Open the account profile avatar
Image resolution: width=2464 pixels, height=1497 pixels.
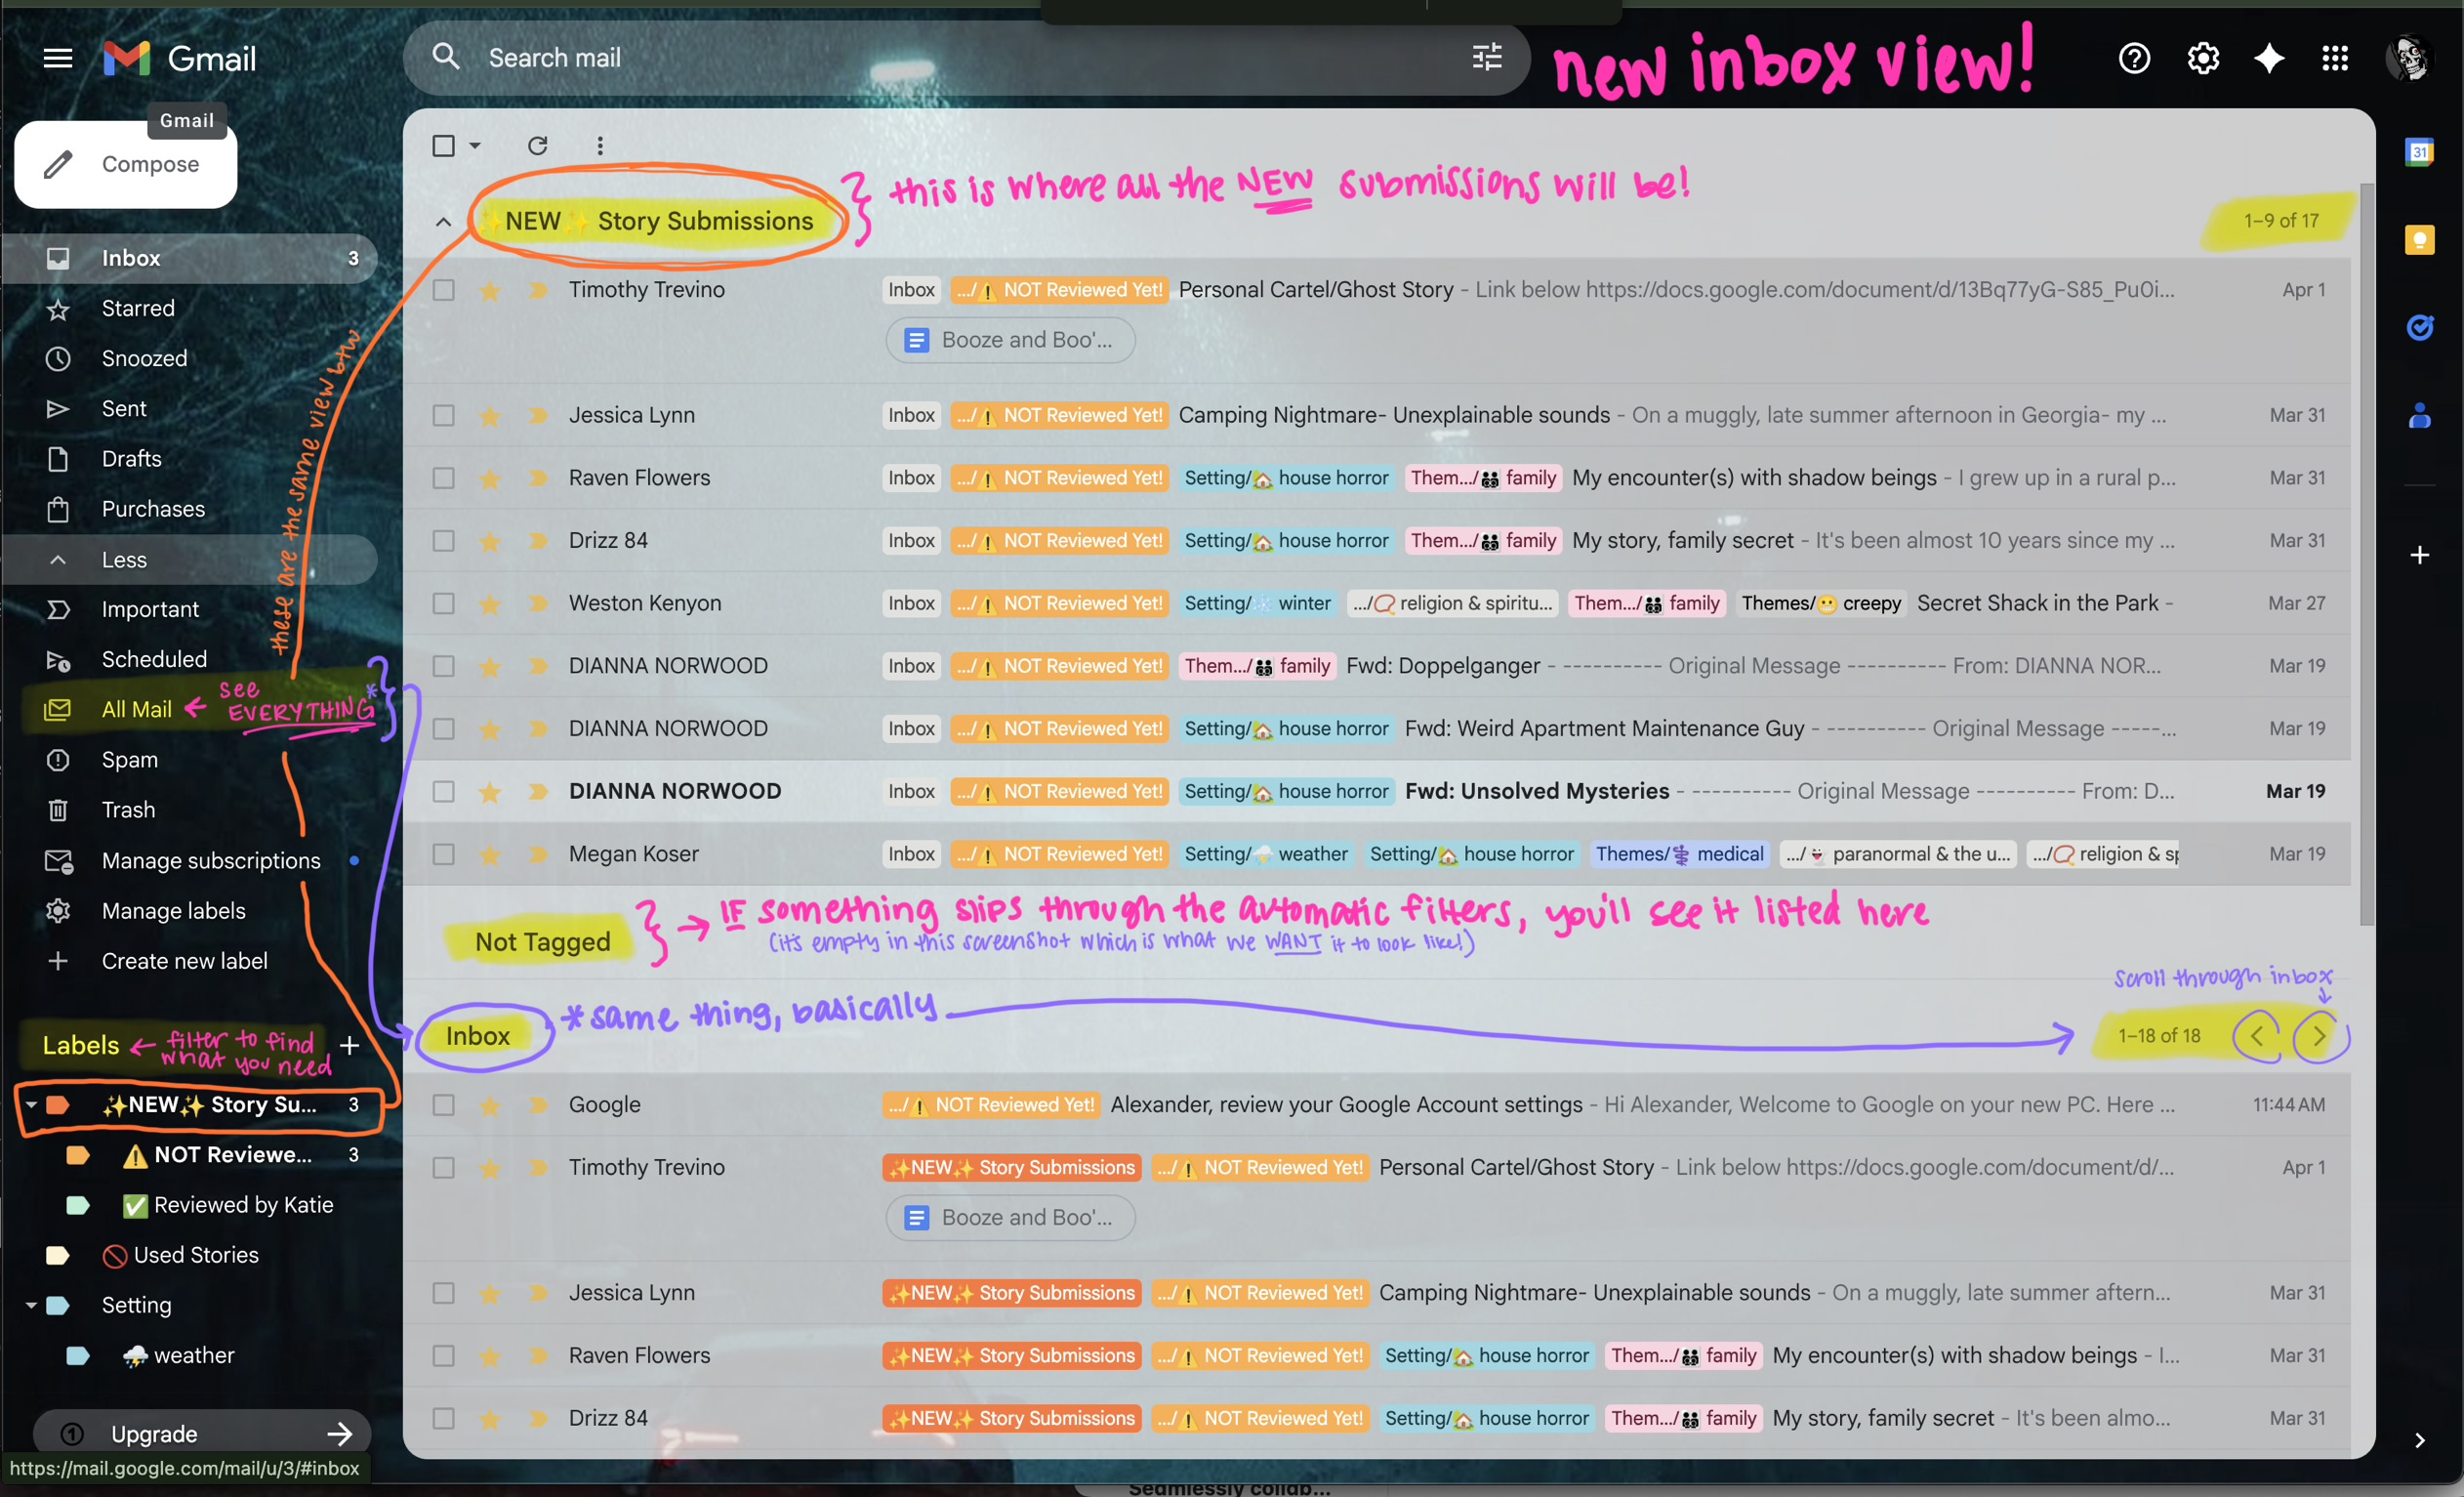[2409, 58]
